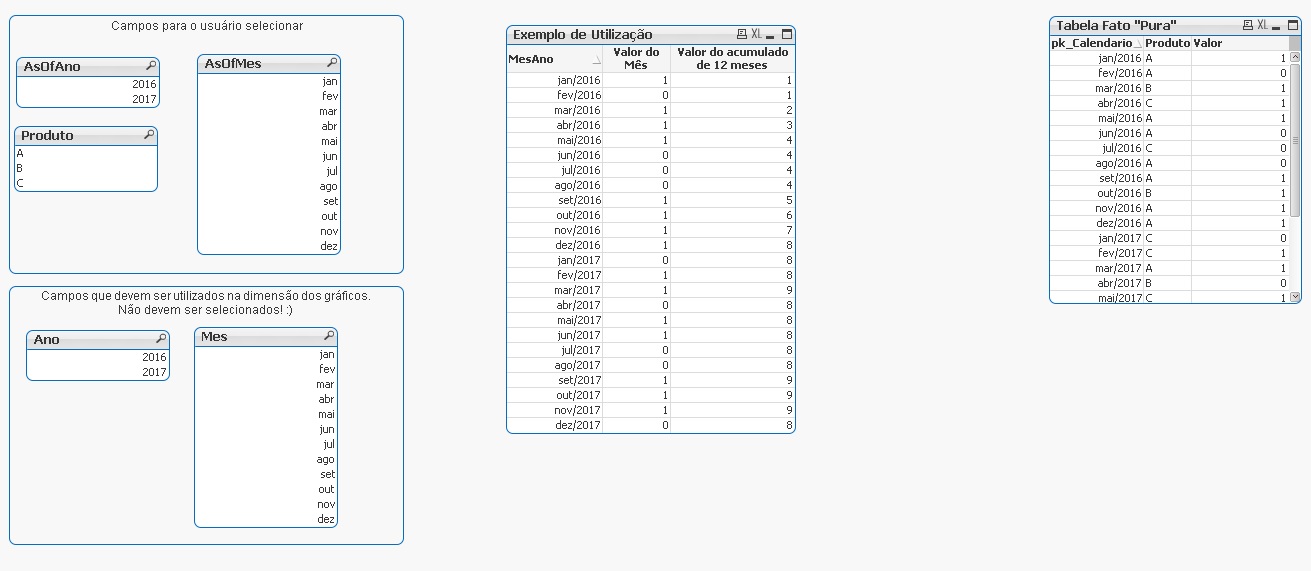Print the Tabela Fato "Pura" table
The width and height of the screenshot is (1311, 571).
coord(1248,24)
